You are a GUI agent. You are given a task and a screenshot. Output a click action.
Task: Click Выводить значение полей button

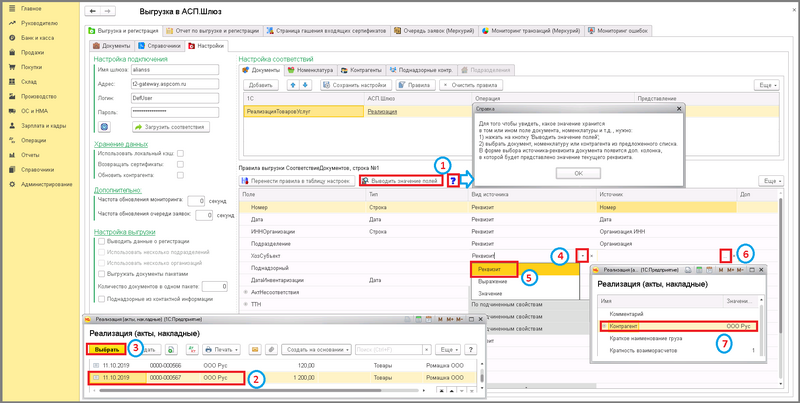click(x=401, y=181)
